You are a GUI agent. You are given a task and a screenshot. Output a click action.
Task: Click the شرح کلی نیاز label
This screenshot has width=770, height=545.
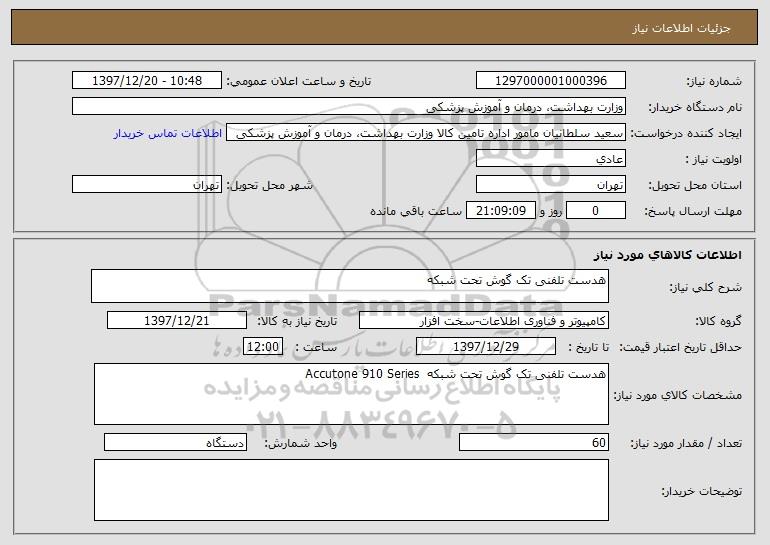(705, 287)
